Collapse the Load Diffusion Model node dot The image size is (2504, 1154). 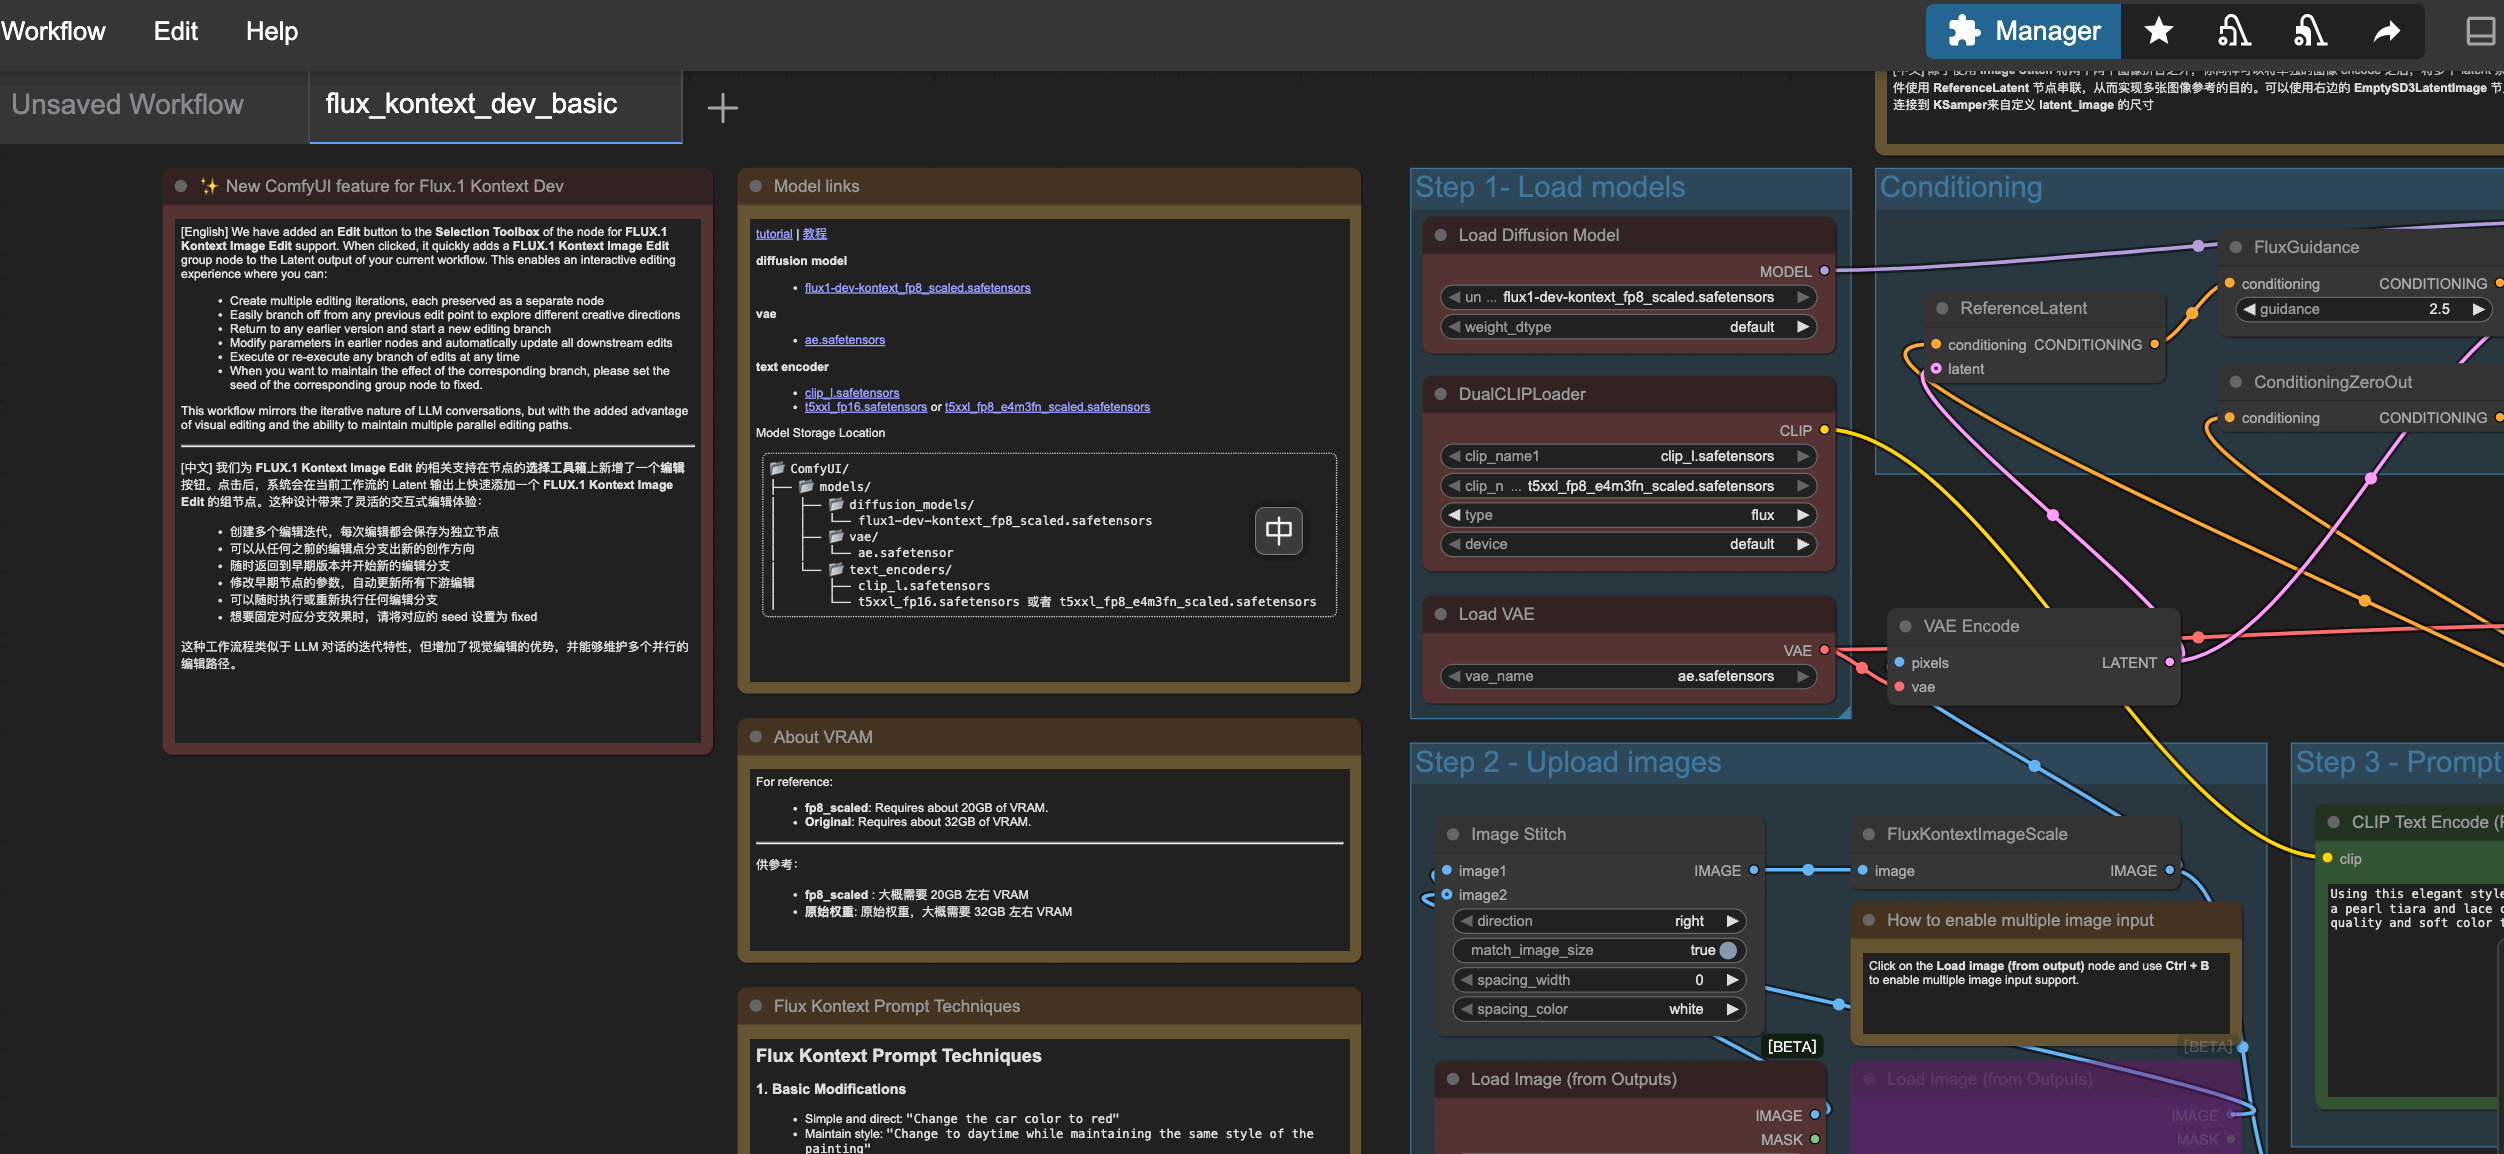pos(1441,235)
